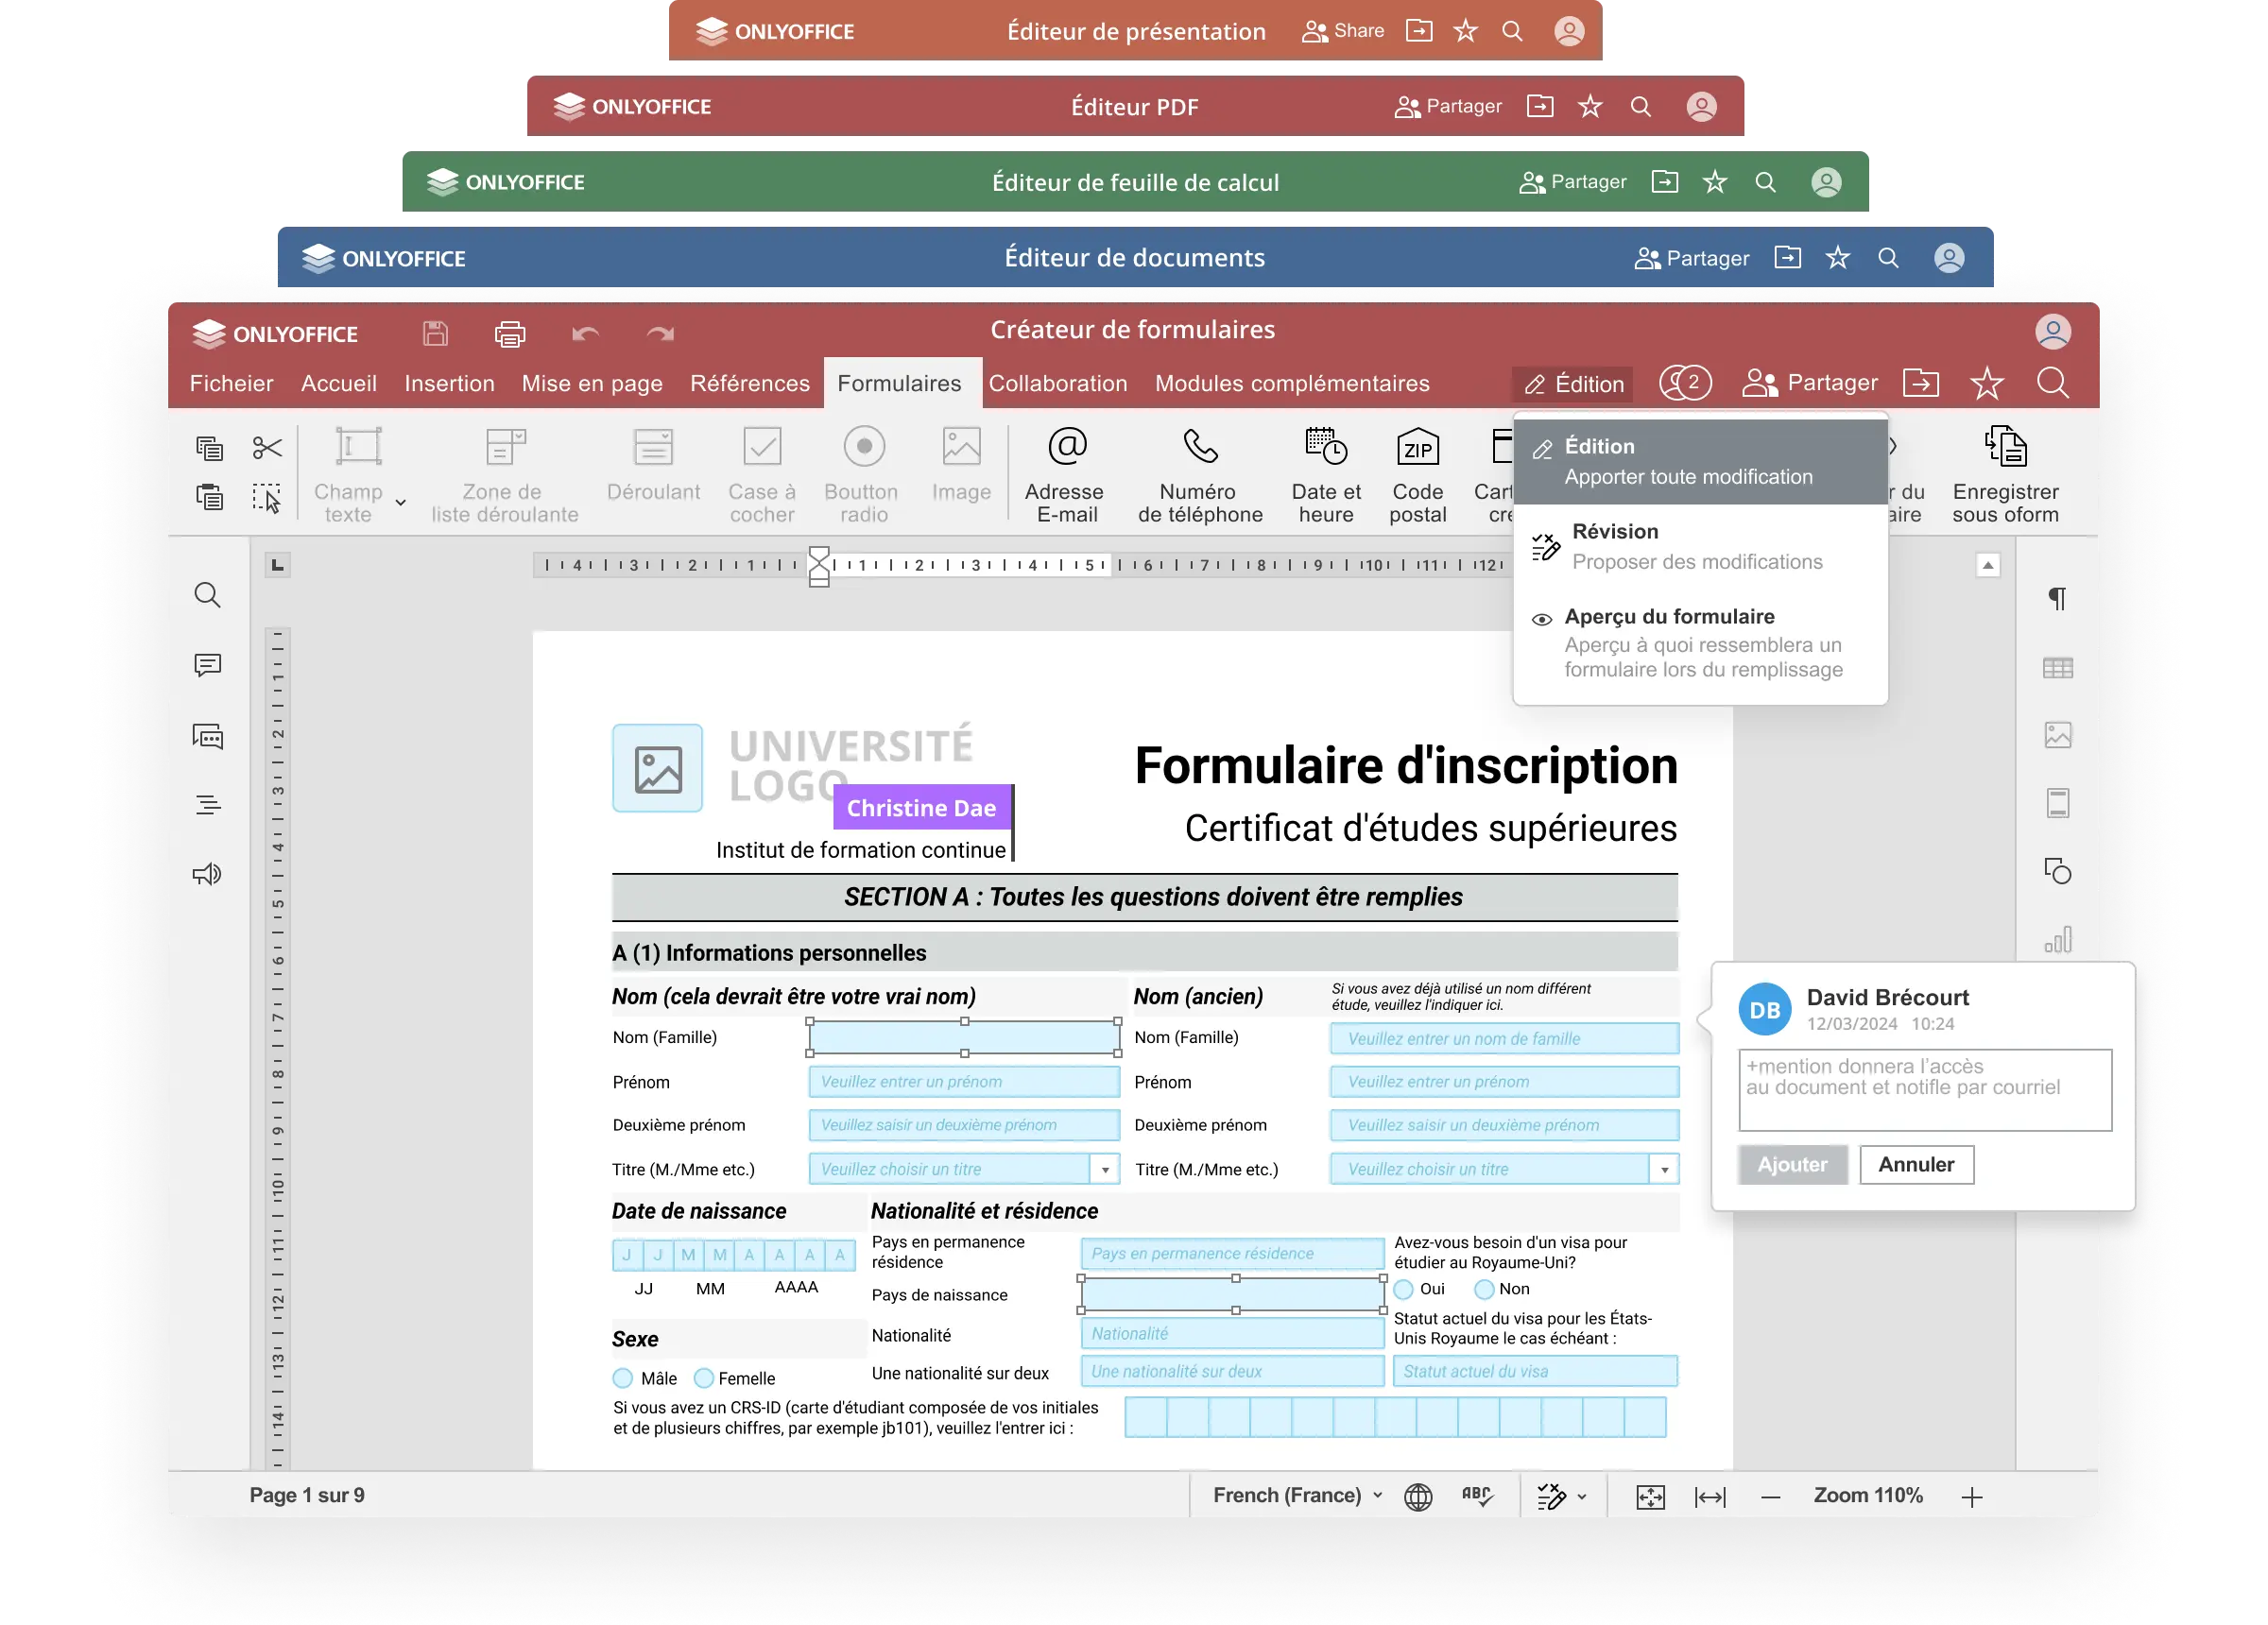Viewport: 2268px width, 1625px height.
Task: Open the Titre dropdown under Nom (ancien)
Action: (1664, 1169)
